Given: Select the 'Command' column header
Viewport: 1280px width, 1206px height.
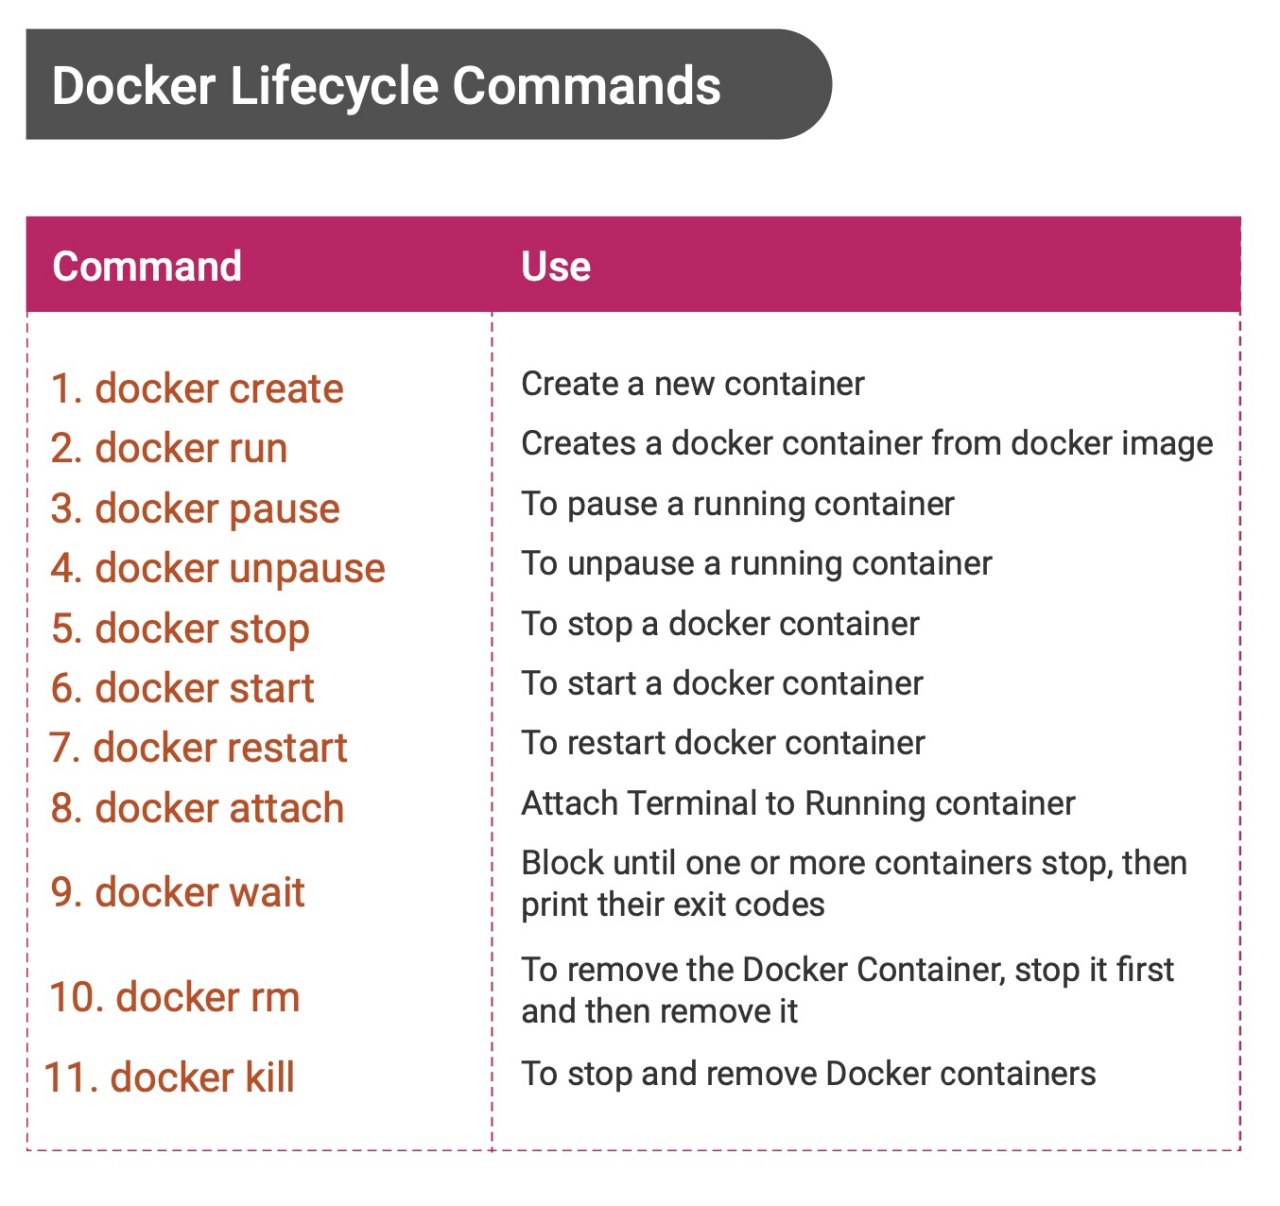Looking at the screenshot, I should click(147, 266).
